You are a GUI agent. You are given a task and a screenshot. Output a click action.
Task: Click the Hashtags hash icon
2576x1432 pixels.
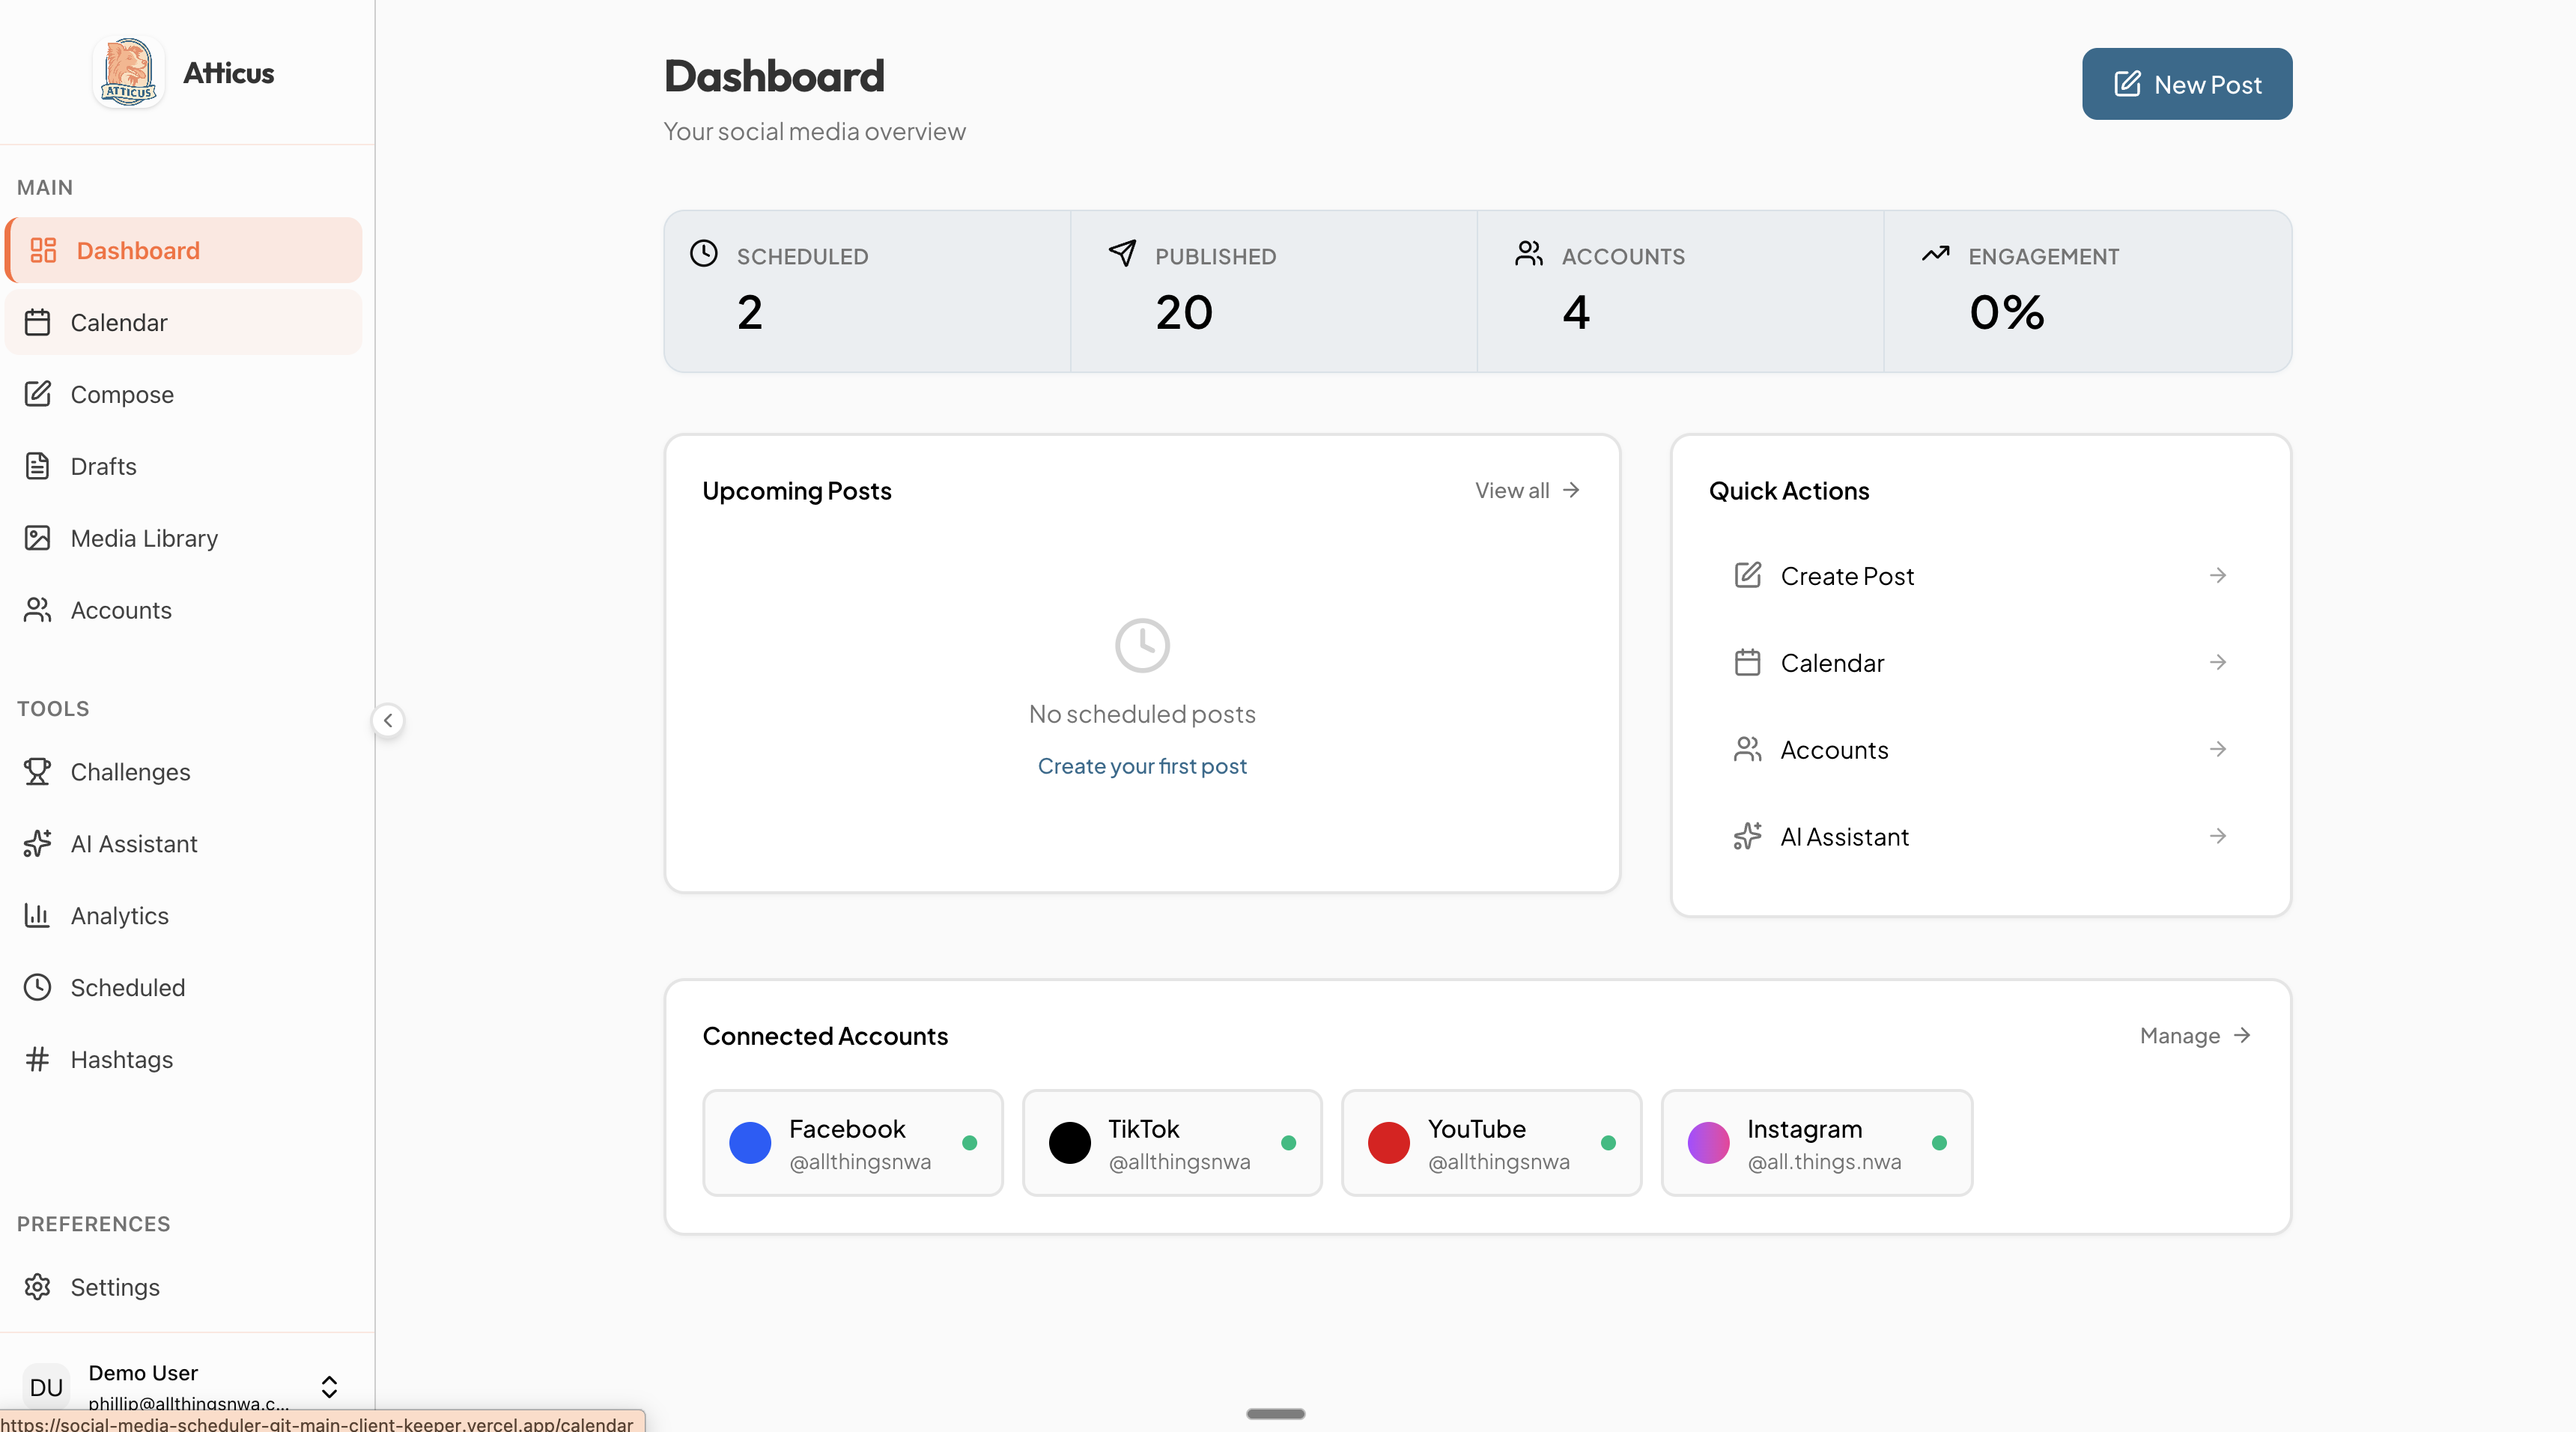(38, 1059)
